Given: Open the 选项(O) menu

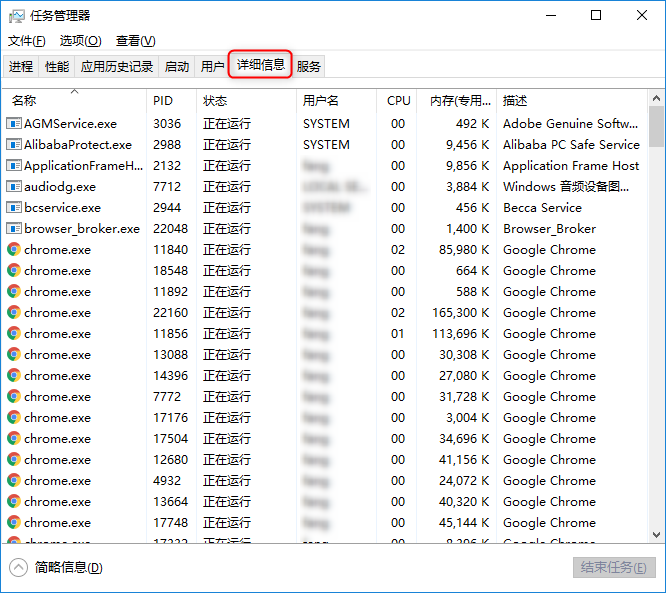Looking at the screenshot, I should tap(81, 41).
